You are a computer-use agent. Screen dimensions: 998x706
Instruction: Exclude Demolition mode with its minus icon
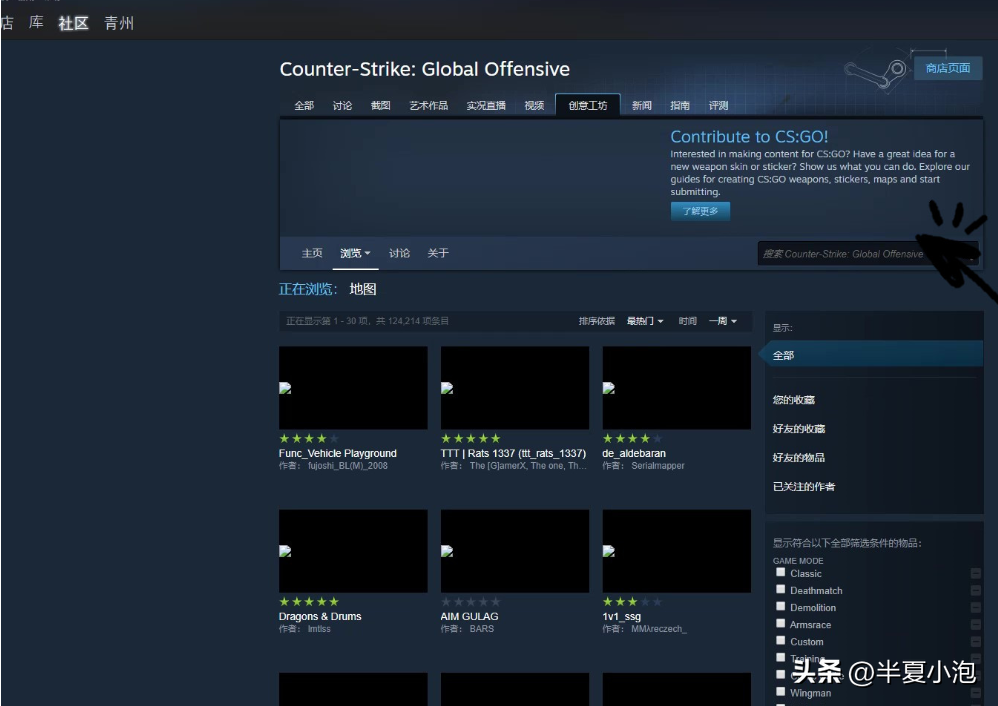[x=976, y=608]
